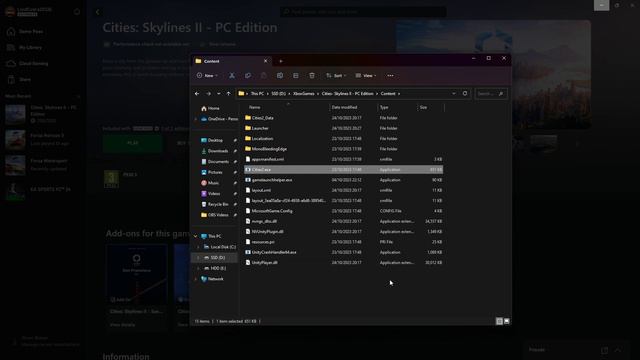Viewport: 640px width, 360px height.
Task: Expand the Network tree node
Action: coord(196,279)
